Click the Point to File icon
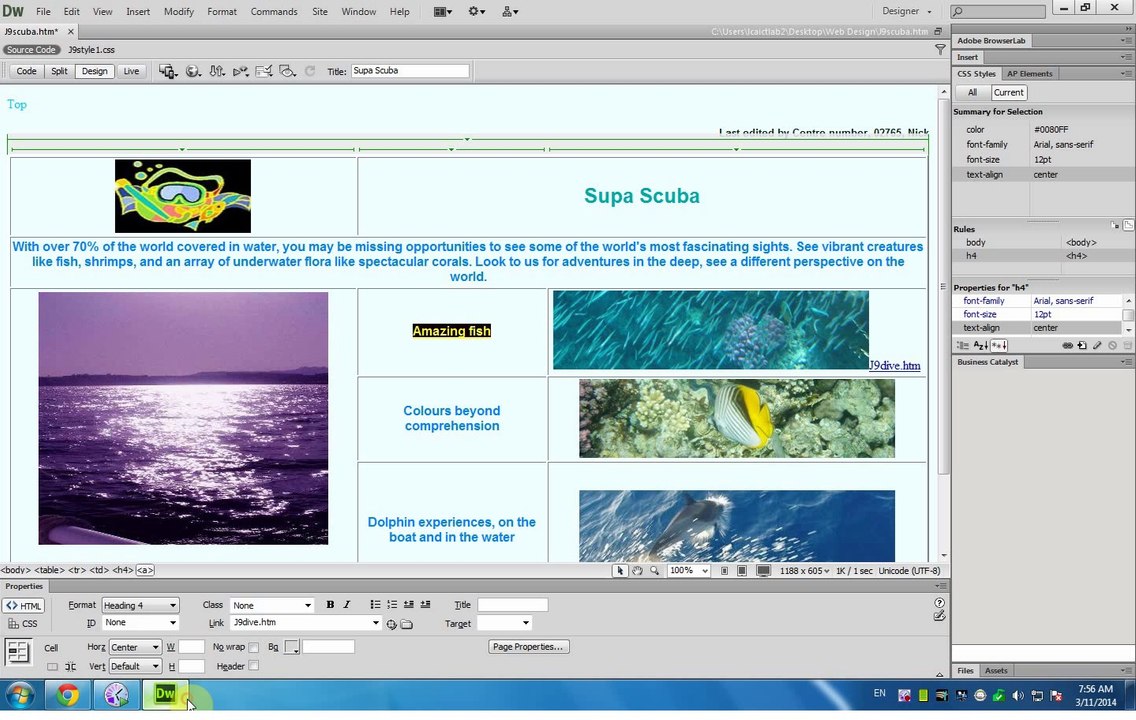The height and width of the screenshot is (720, 1136). pos(392,624)
